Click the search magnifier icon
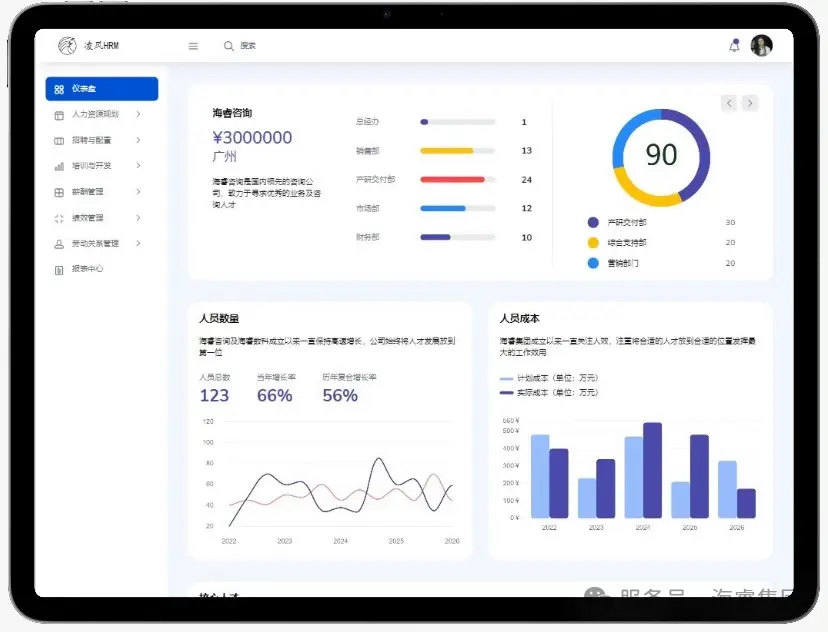Image resolution: width=828 pixels, height=632 pixels. click(229, 46)
